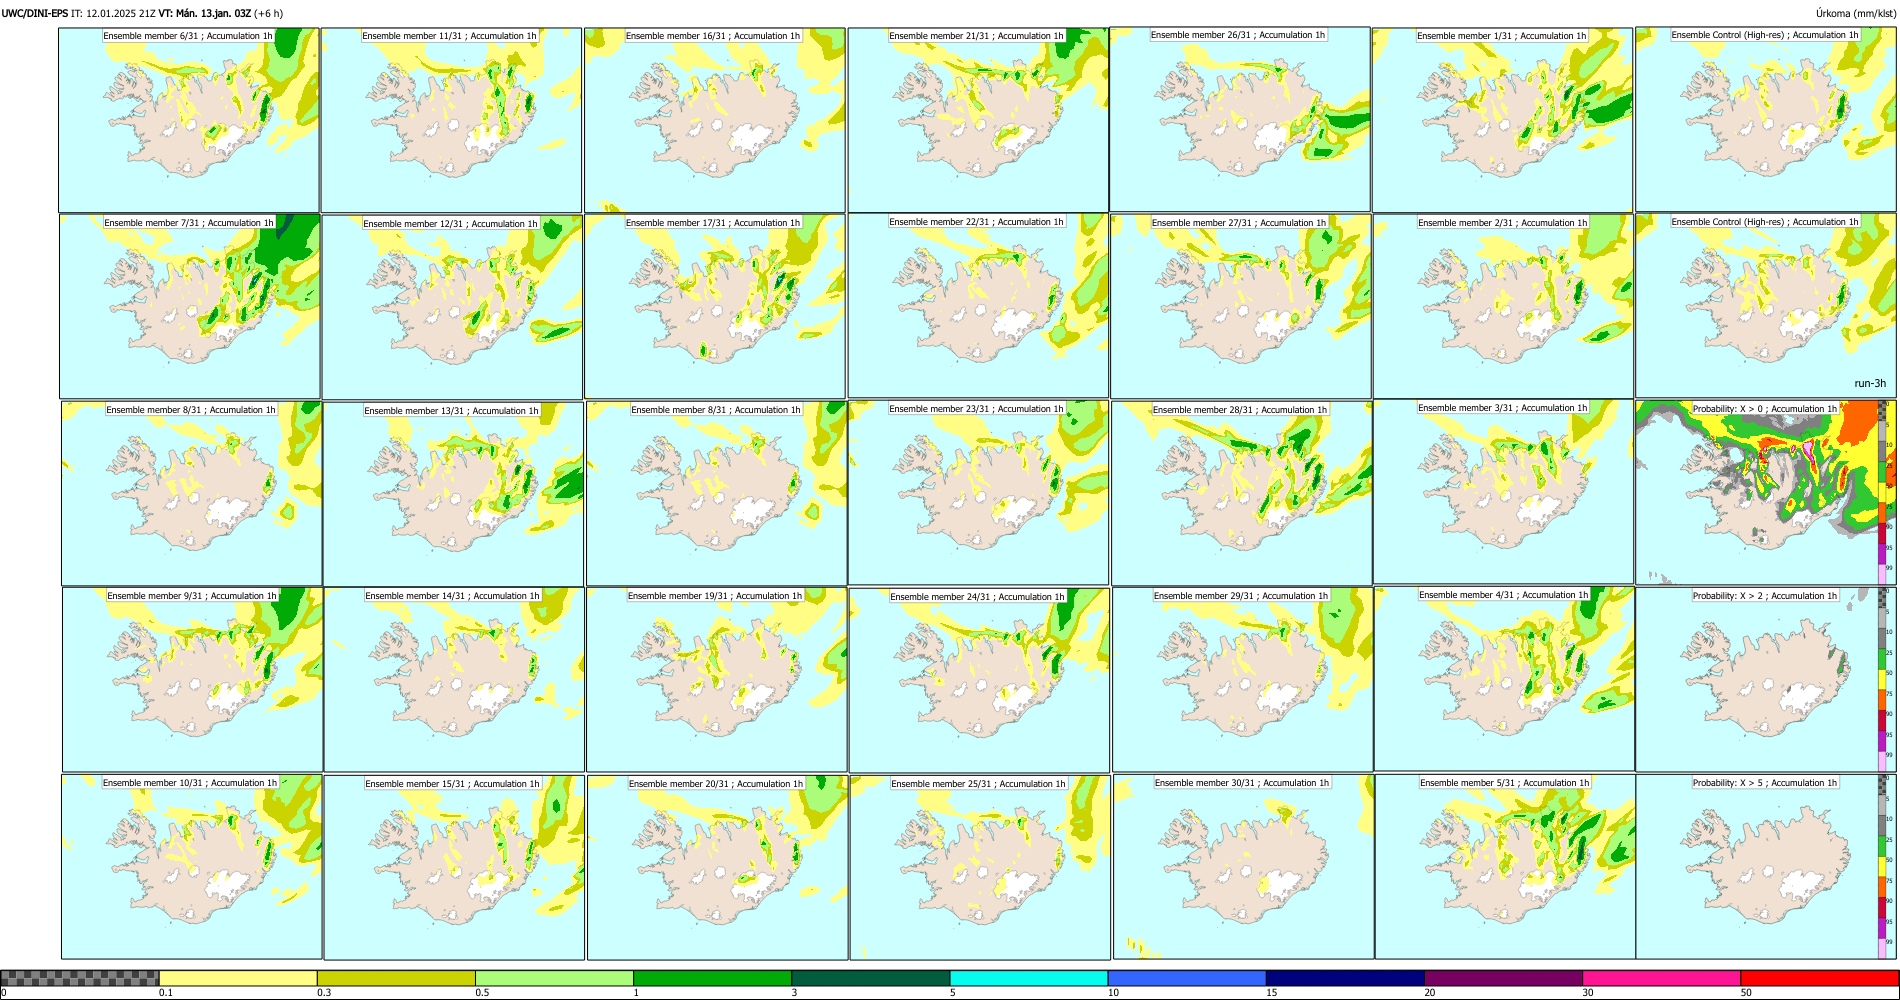Open the Ensemble member 11/31 precipitation map
Screen dimensions: 1900x1000
point(451,120)
